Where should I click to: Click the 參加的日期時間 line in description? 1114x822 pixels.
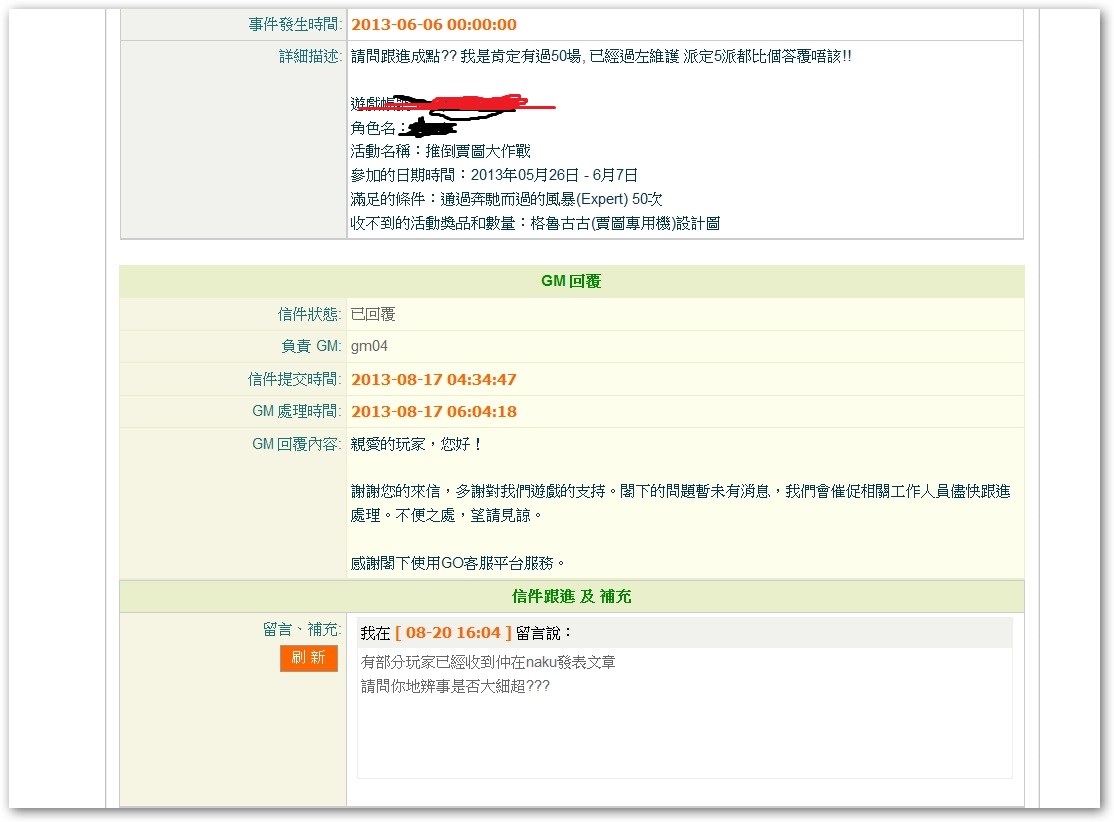pyautogui.click(x=494, y=175)
